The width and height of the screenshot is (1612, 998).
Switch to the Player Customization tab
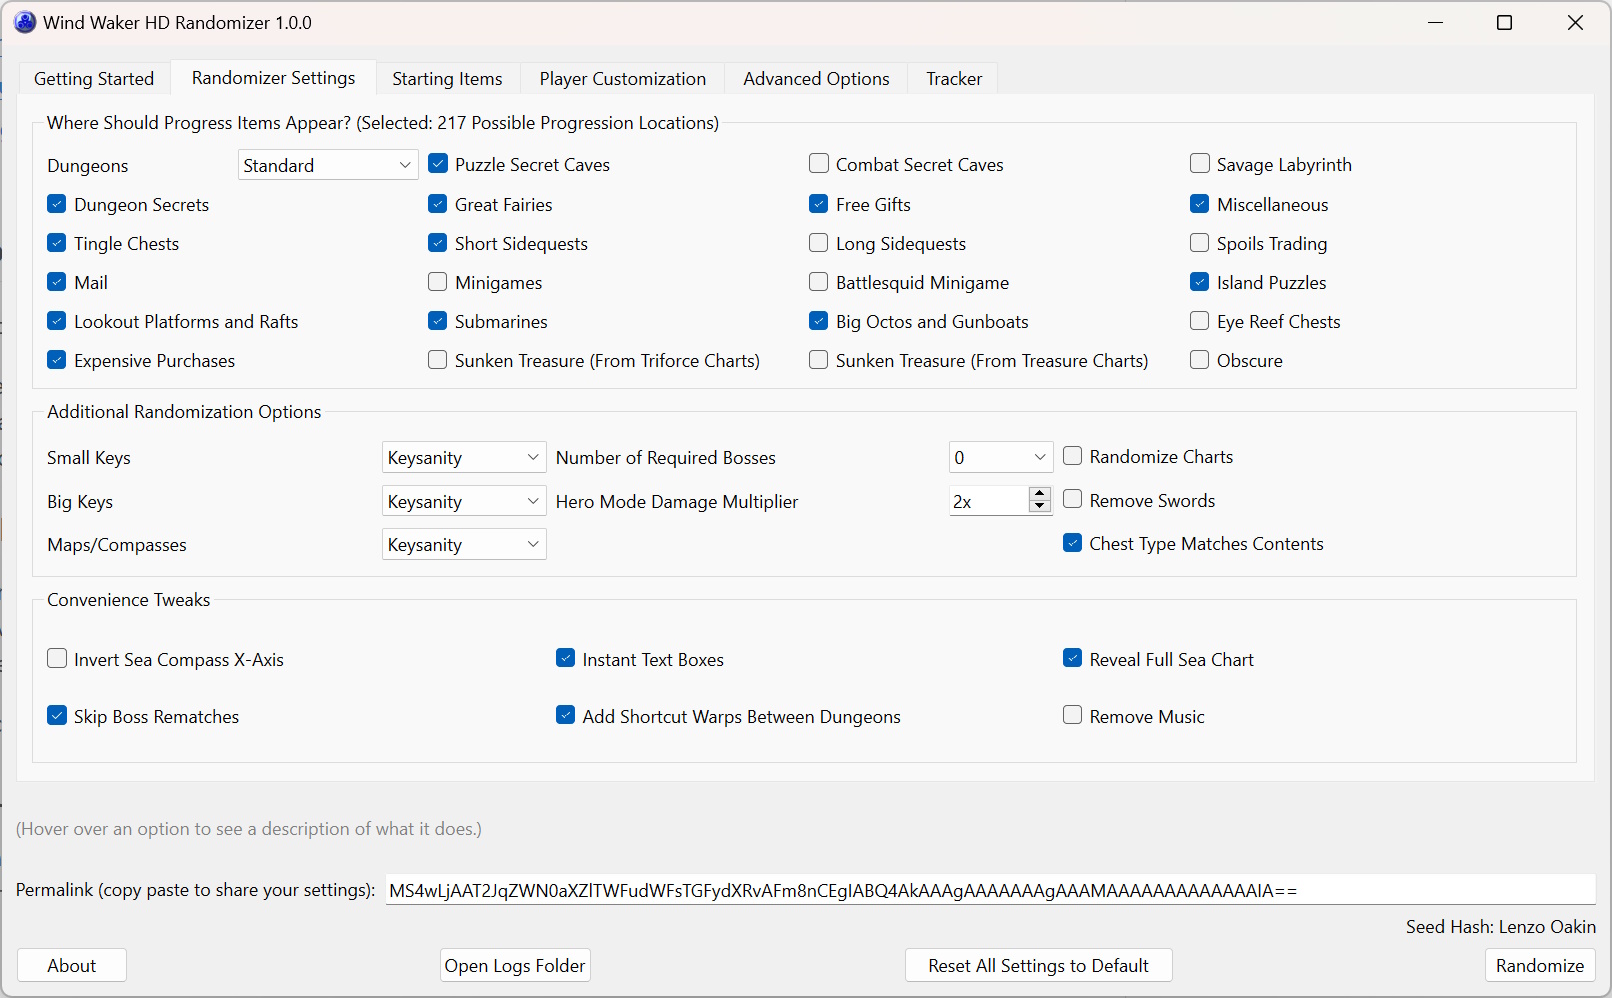coord(622,79)
